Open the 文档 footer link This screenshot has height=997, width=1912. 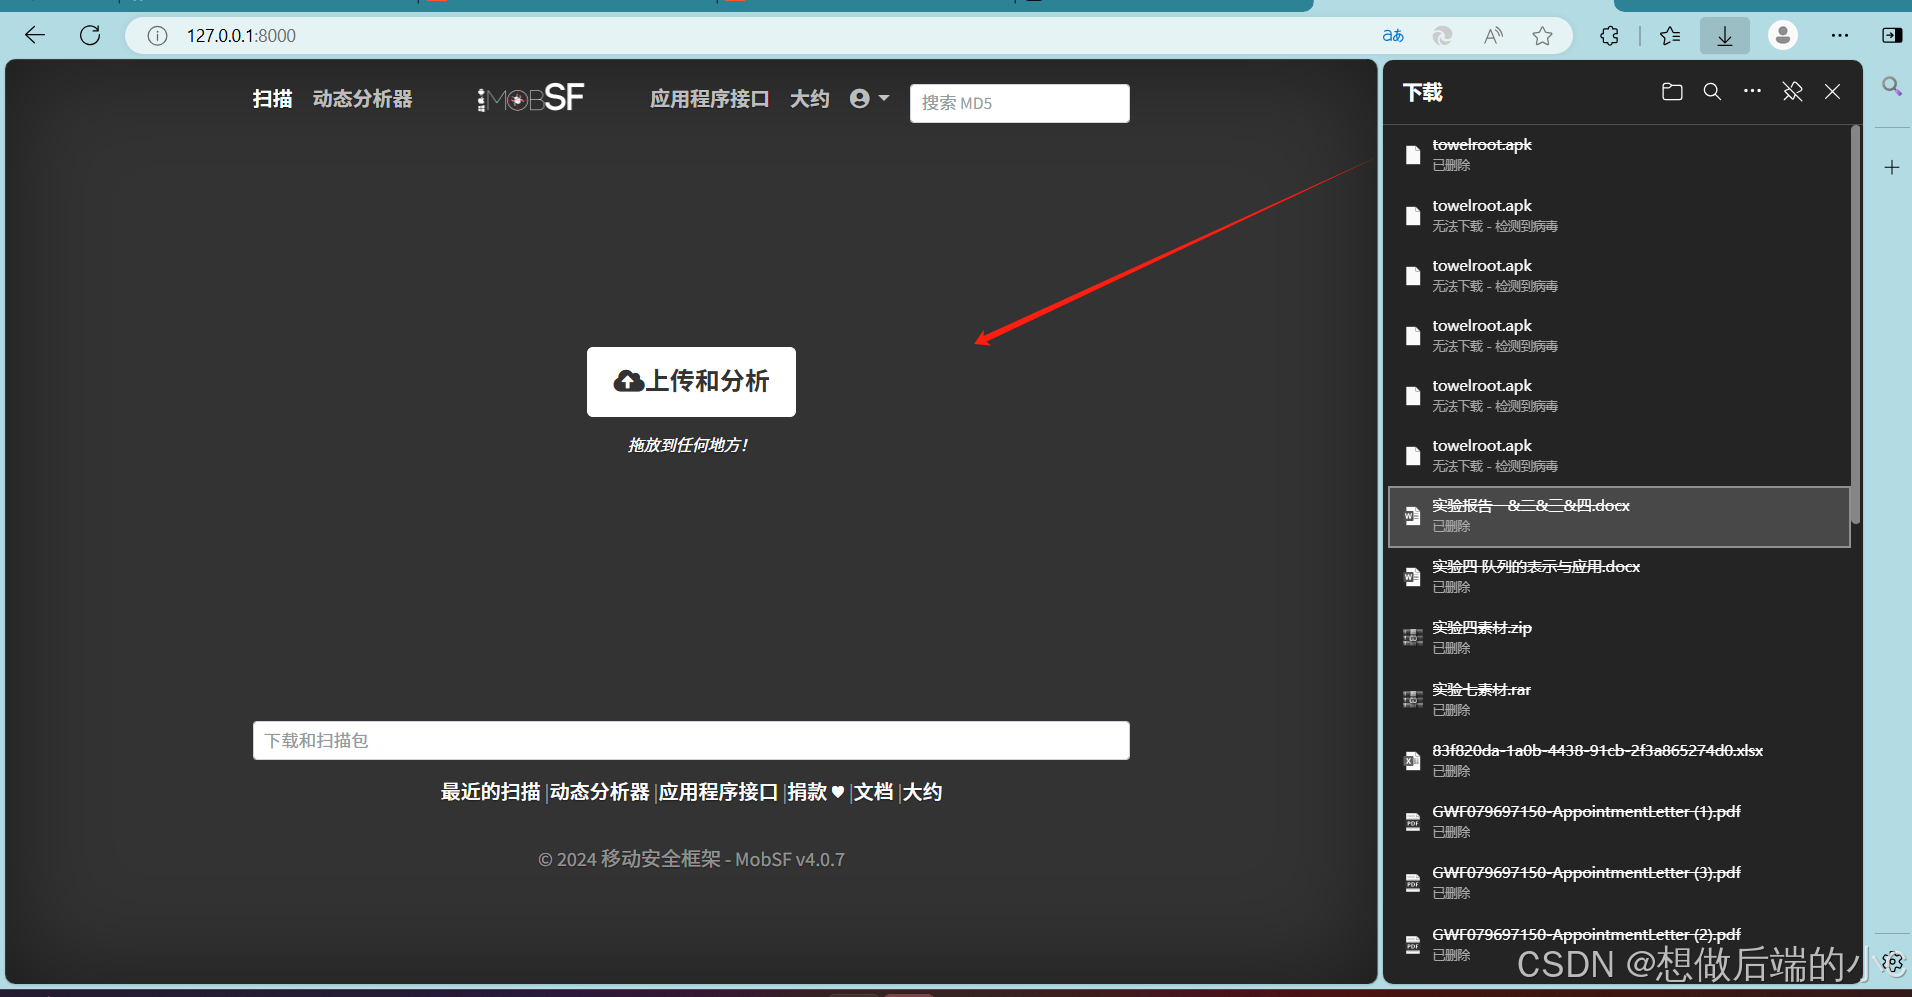[x=873, y=792]
